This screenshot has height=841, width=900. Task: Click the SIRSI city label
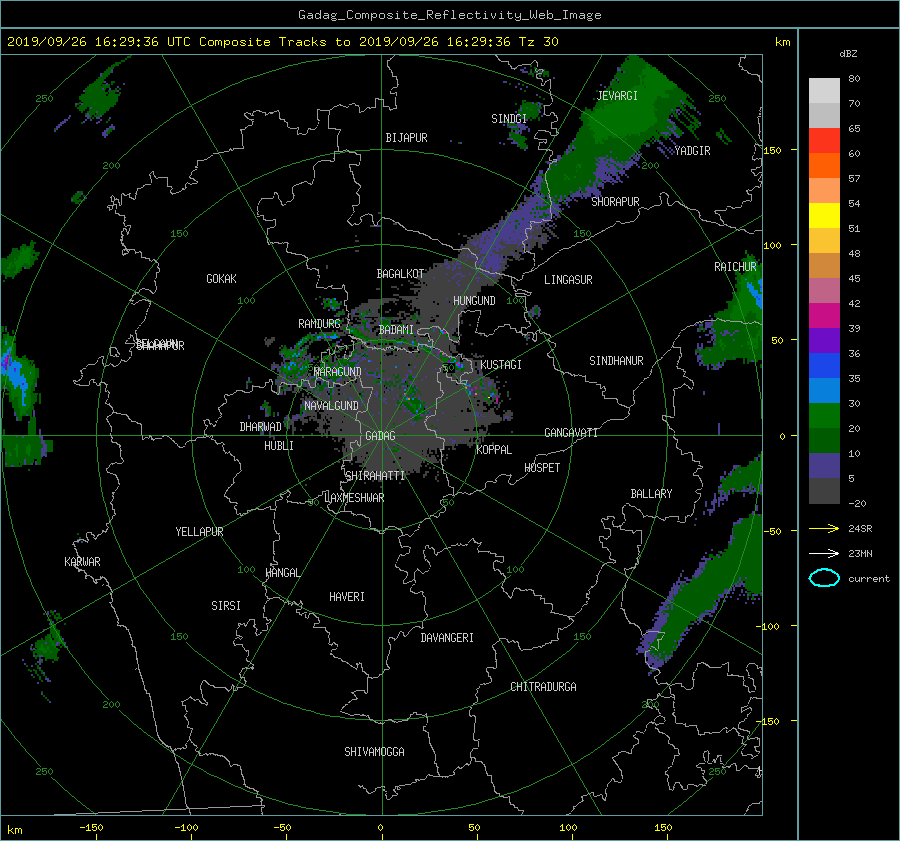click(x=226, y=606)
